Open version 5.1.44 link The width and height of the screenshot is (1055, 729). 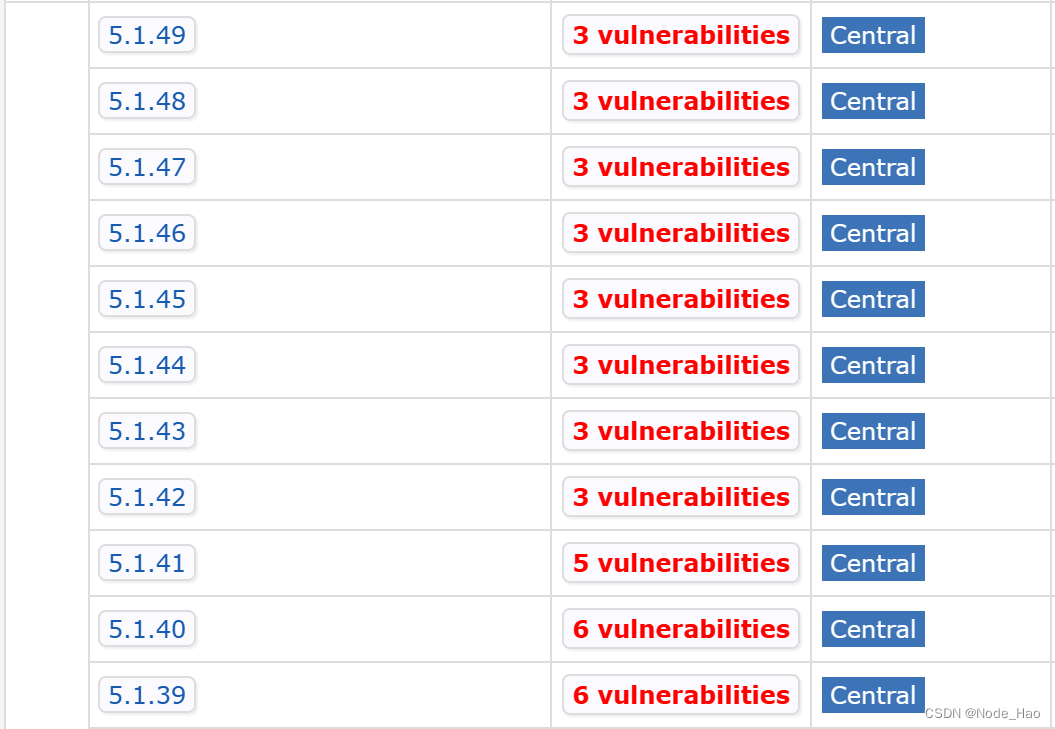point(147,365)
